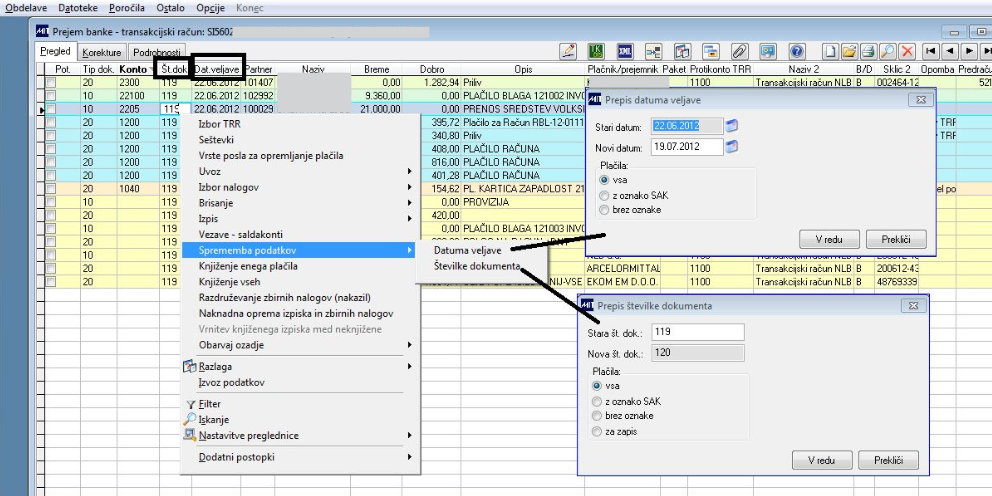Open the Obdelave menu
The width and height of the screenshot is (992, 496).
tap(26, 8)
